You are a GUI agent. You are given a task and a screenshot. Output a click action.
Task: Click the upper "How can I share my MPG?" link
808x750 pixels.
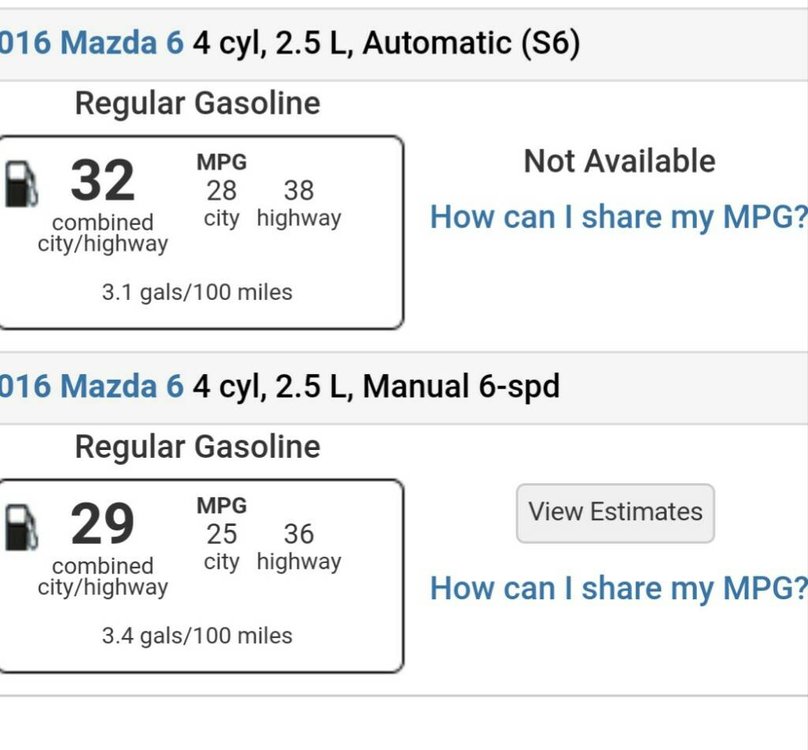[x=618, y=217]
